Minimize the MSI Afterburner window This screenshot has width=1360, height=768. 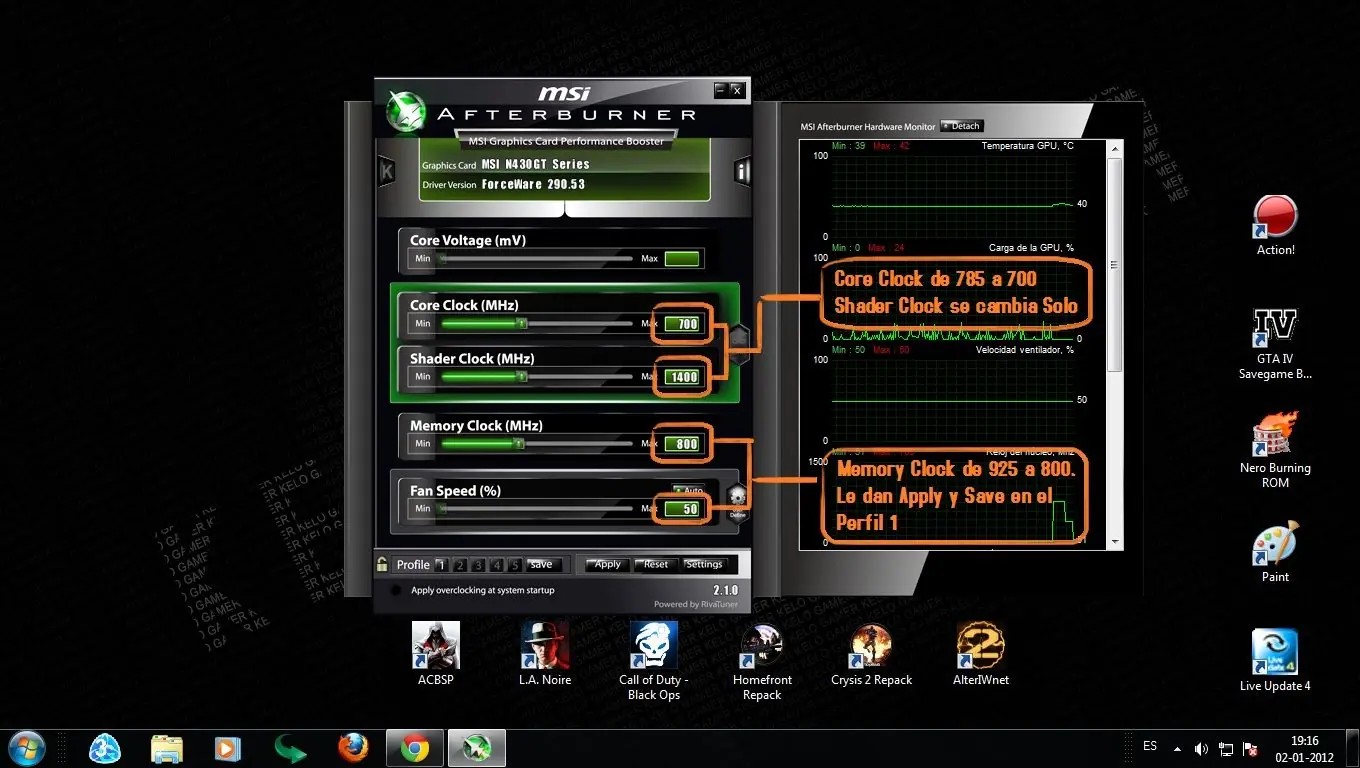pyautogui.click(x=720, y=90)
